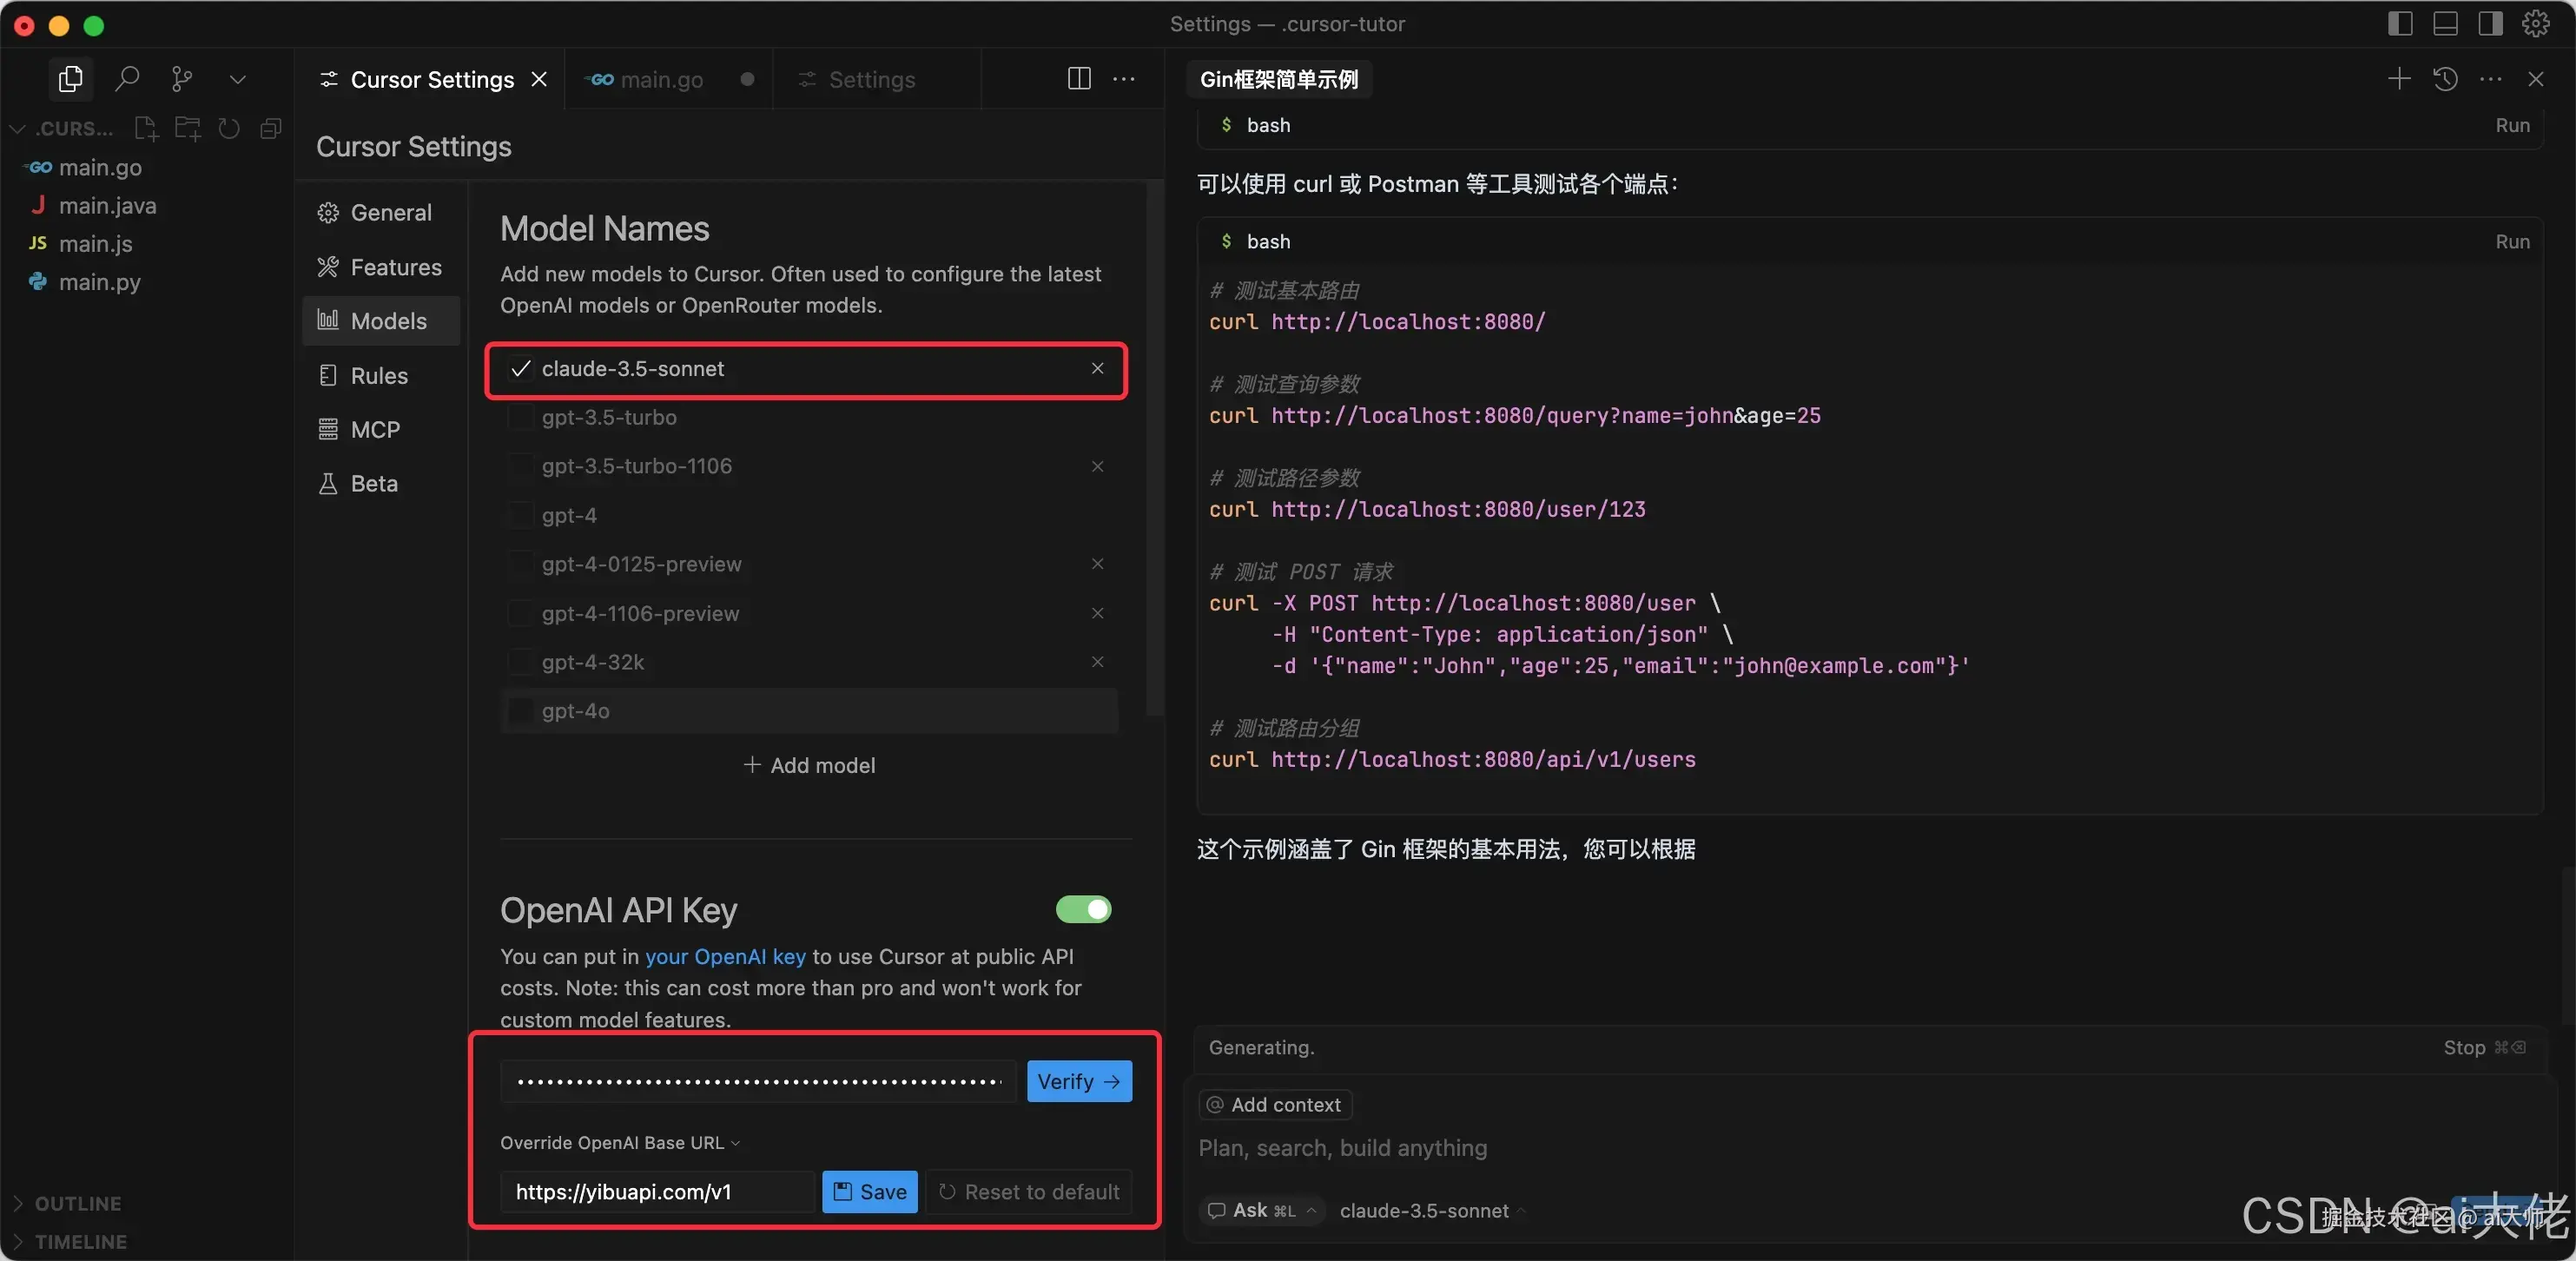Open the settings gear in title bar
The image size is (2576, 1261).
coord(2535,24)
